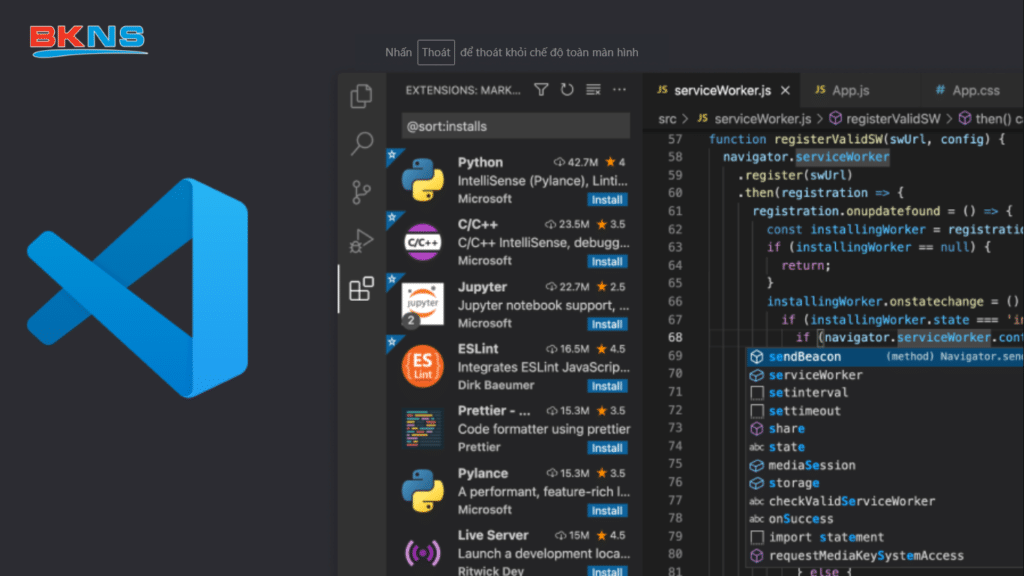Open the Explorer sidebar icon
Screen dimensions: 1024x576
coord(360,95)
